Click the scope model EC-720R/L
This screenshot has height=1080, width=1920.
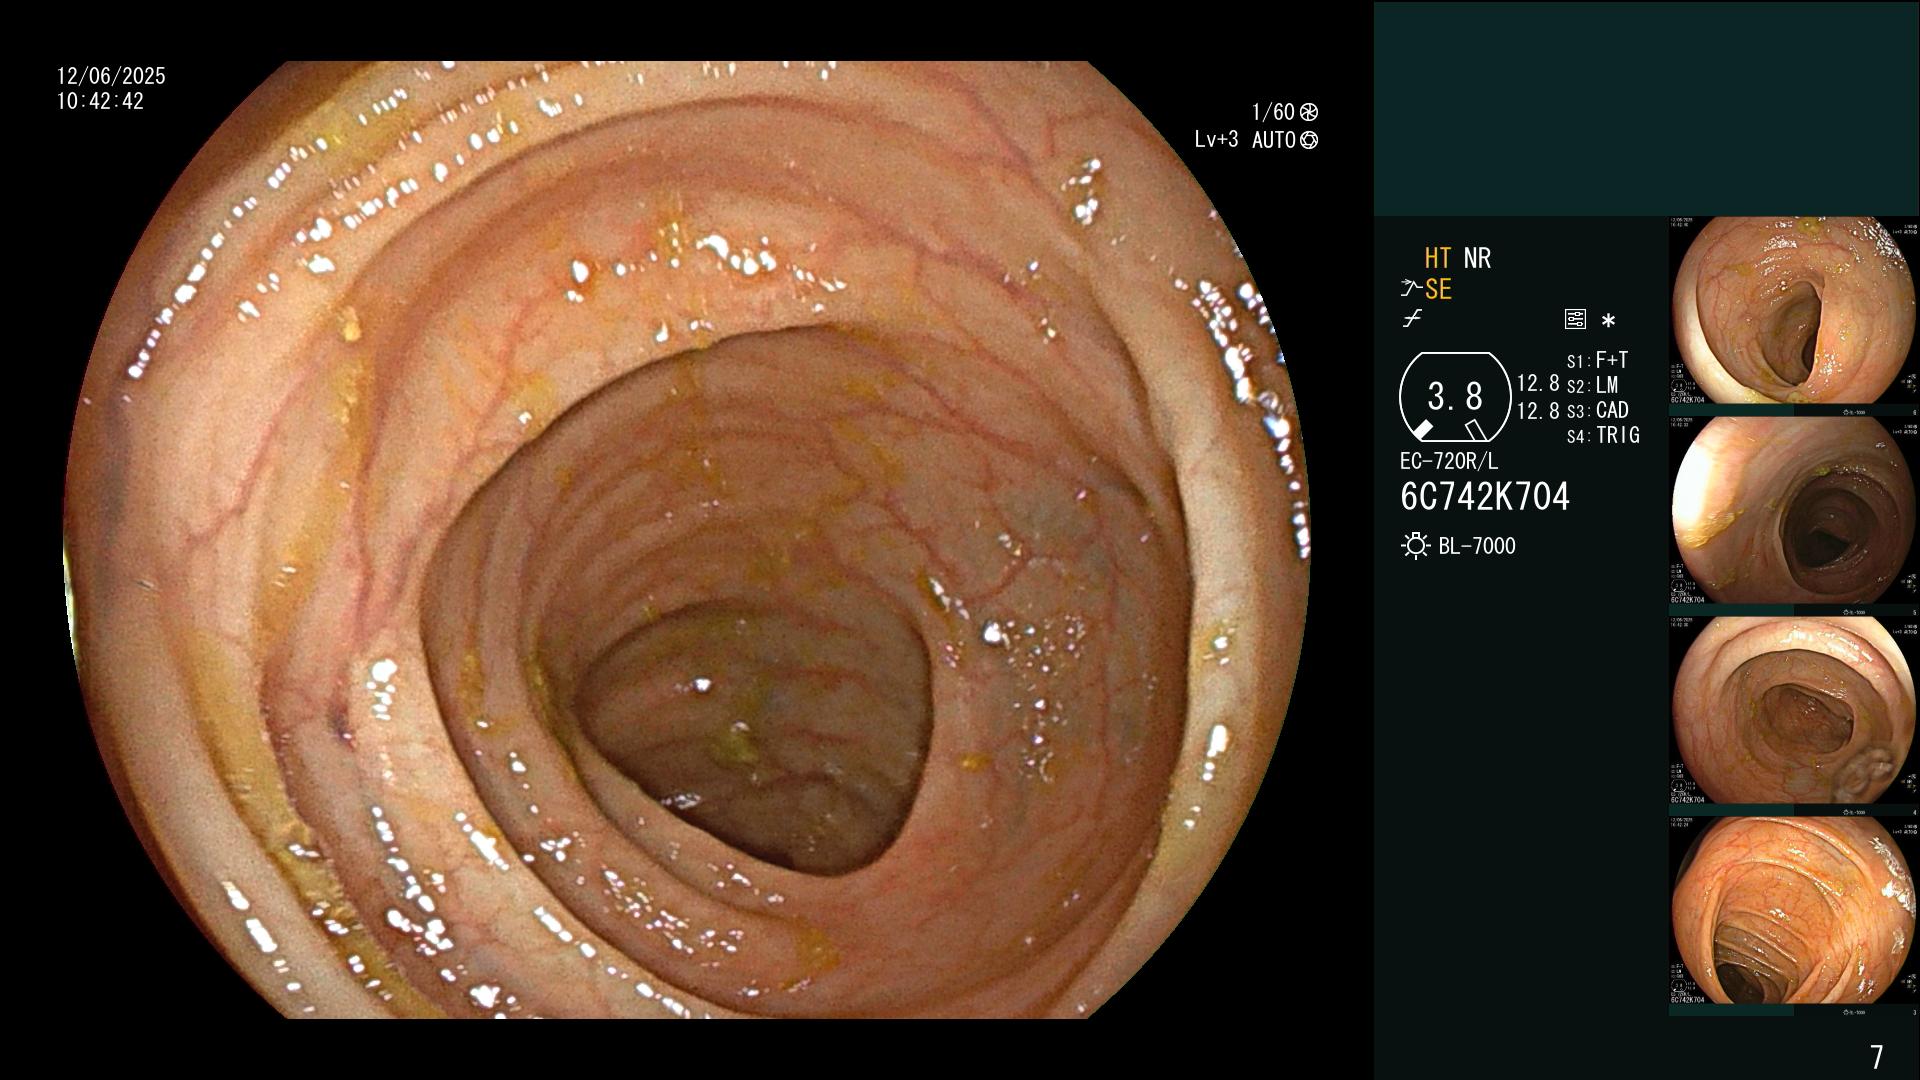point(1449,461)
